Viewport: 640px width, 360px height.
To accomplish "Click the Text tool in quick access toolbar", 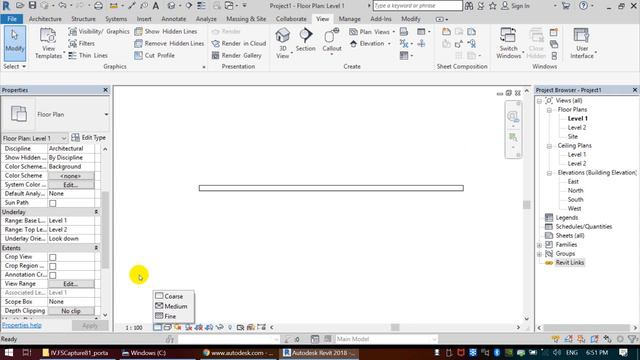I will coord(156,6).
